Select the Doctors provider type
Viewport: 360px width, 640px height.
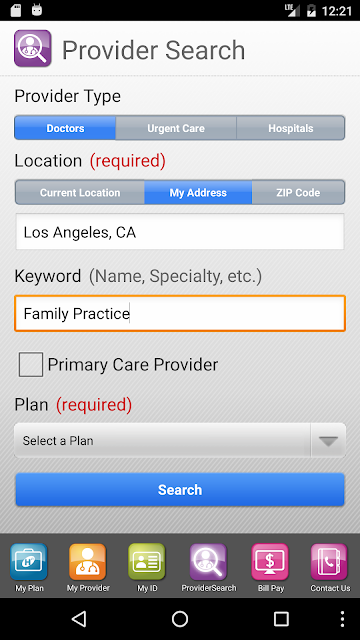click(x=65, y=128)
